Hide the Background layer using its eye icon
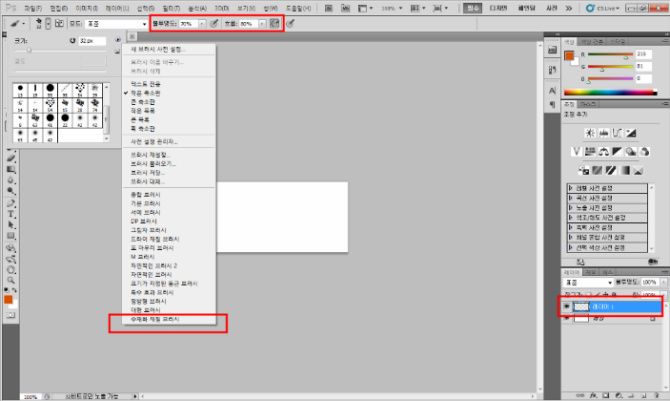Screen dimensions: 670x401 [x=567, y=318]
